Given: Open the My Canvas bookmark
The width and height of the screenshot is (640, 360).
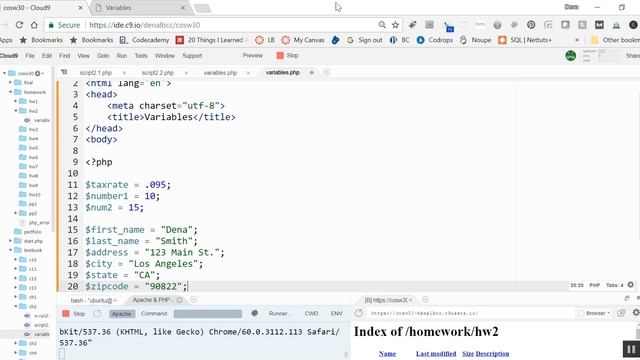Looking at the screenshot, I should (x=303, y=40).
